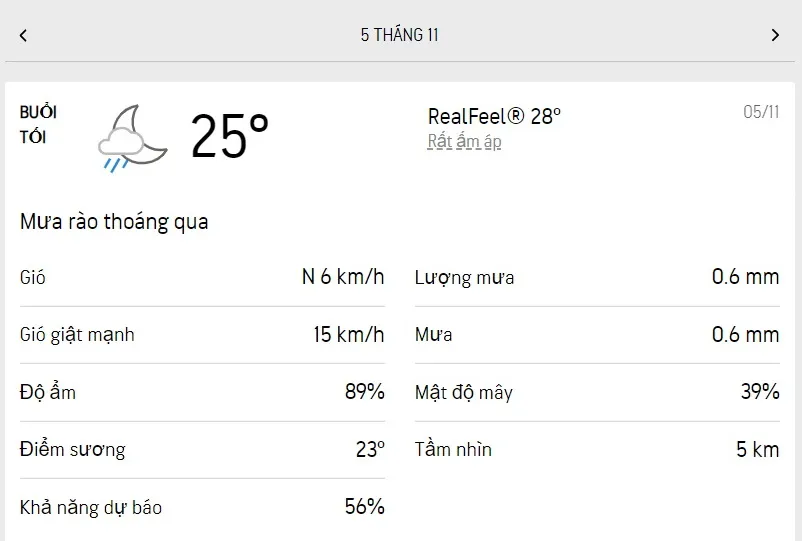The height and width of the screenshot is (541, 802).
Task: Click the night showers weather icon
Action: click(x=132, y=137)
